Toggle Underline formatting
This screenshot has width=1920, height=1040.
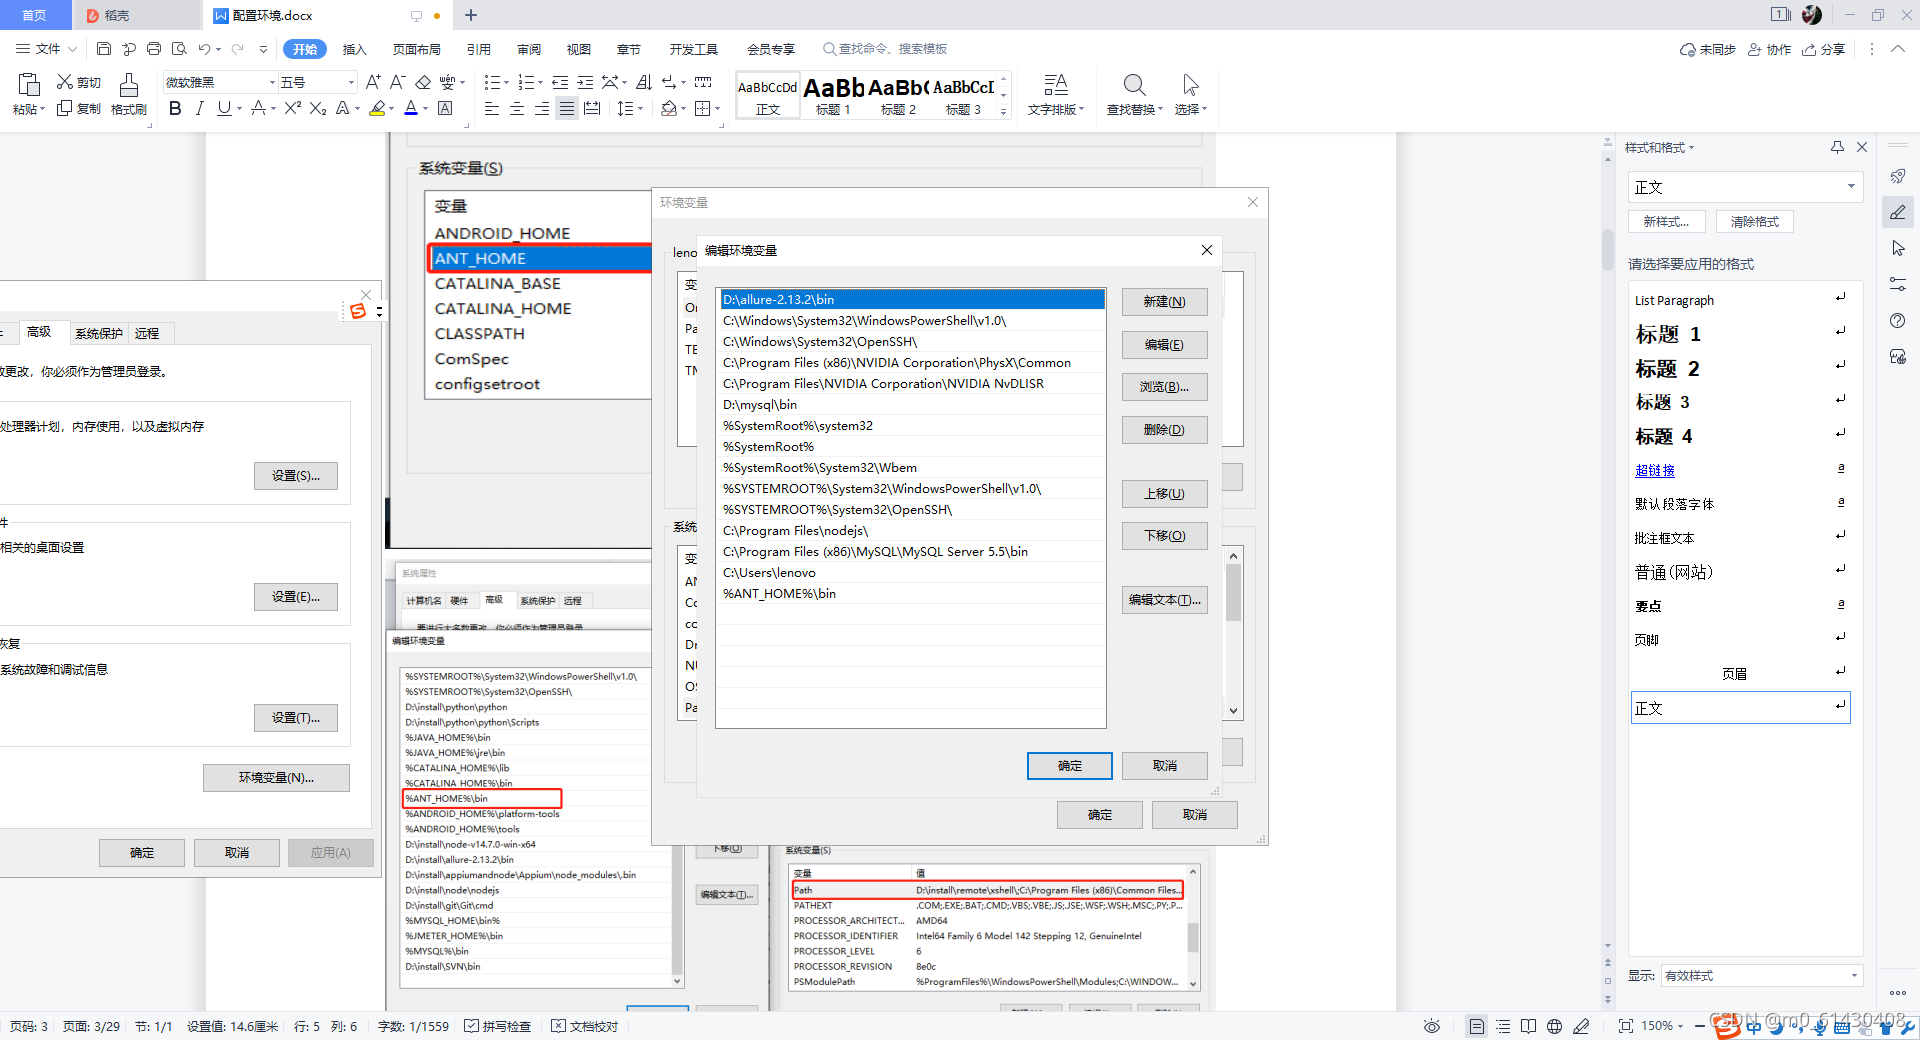pos(224,108)
